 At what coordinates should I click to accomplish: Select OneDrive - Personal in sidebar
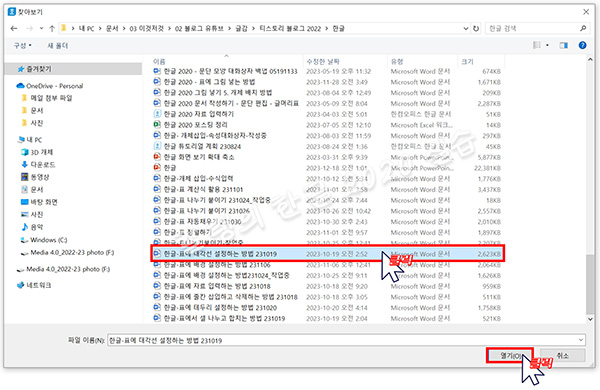(x=50, y=86)
